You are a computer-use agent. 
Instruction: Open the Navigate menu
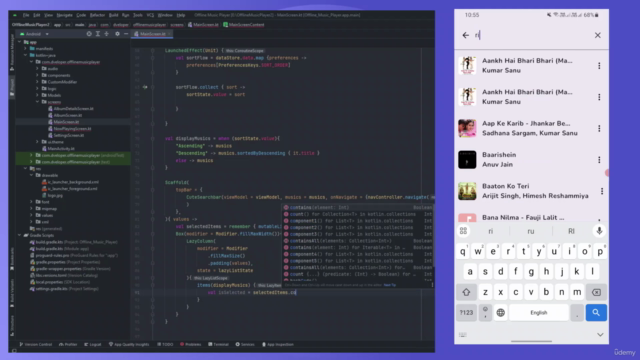[64, 15]
